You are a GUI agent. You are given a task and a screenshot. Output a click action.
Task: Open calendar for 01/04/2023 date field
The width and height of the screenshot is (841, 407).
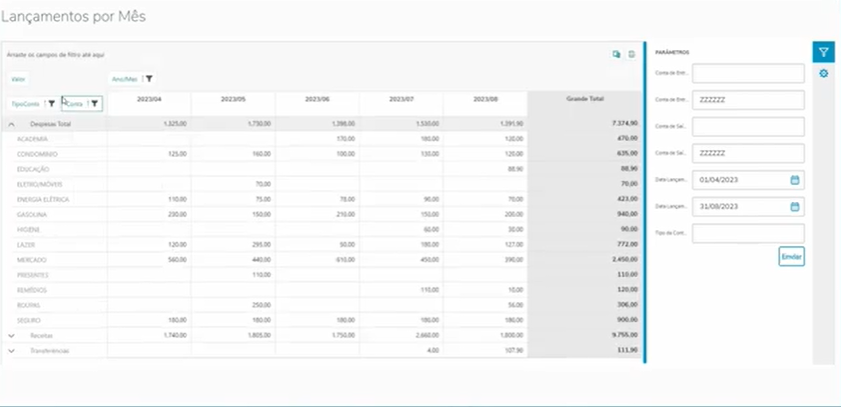coord(795,180)
